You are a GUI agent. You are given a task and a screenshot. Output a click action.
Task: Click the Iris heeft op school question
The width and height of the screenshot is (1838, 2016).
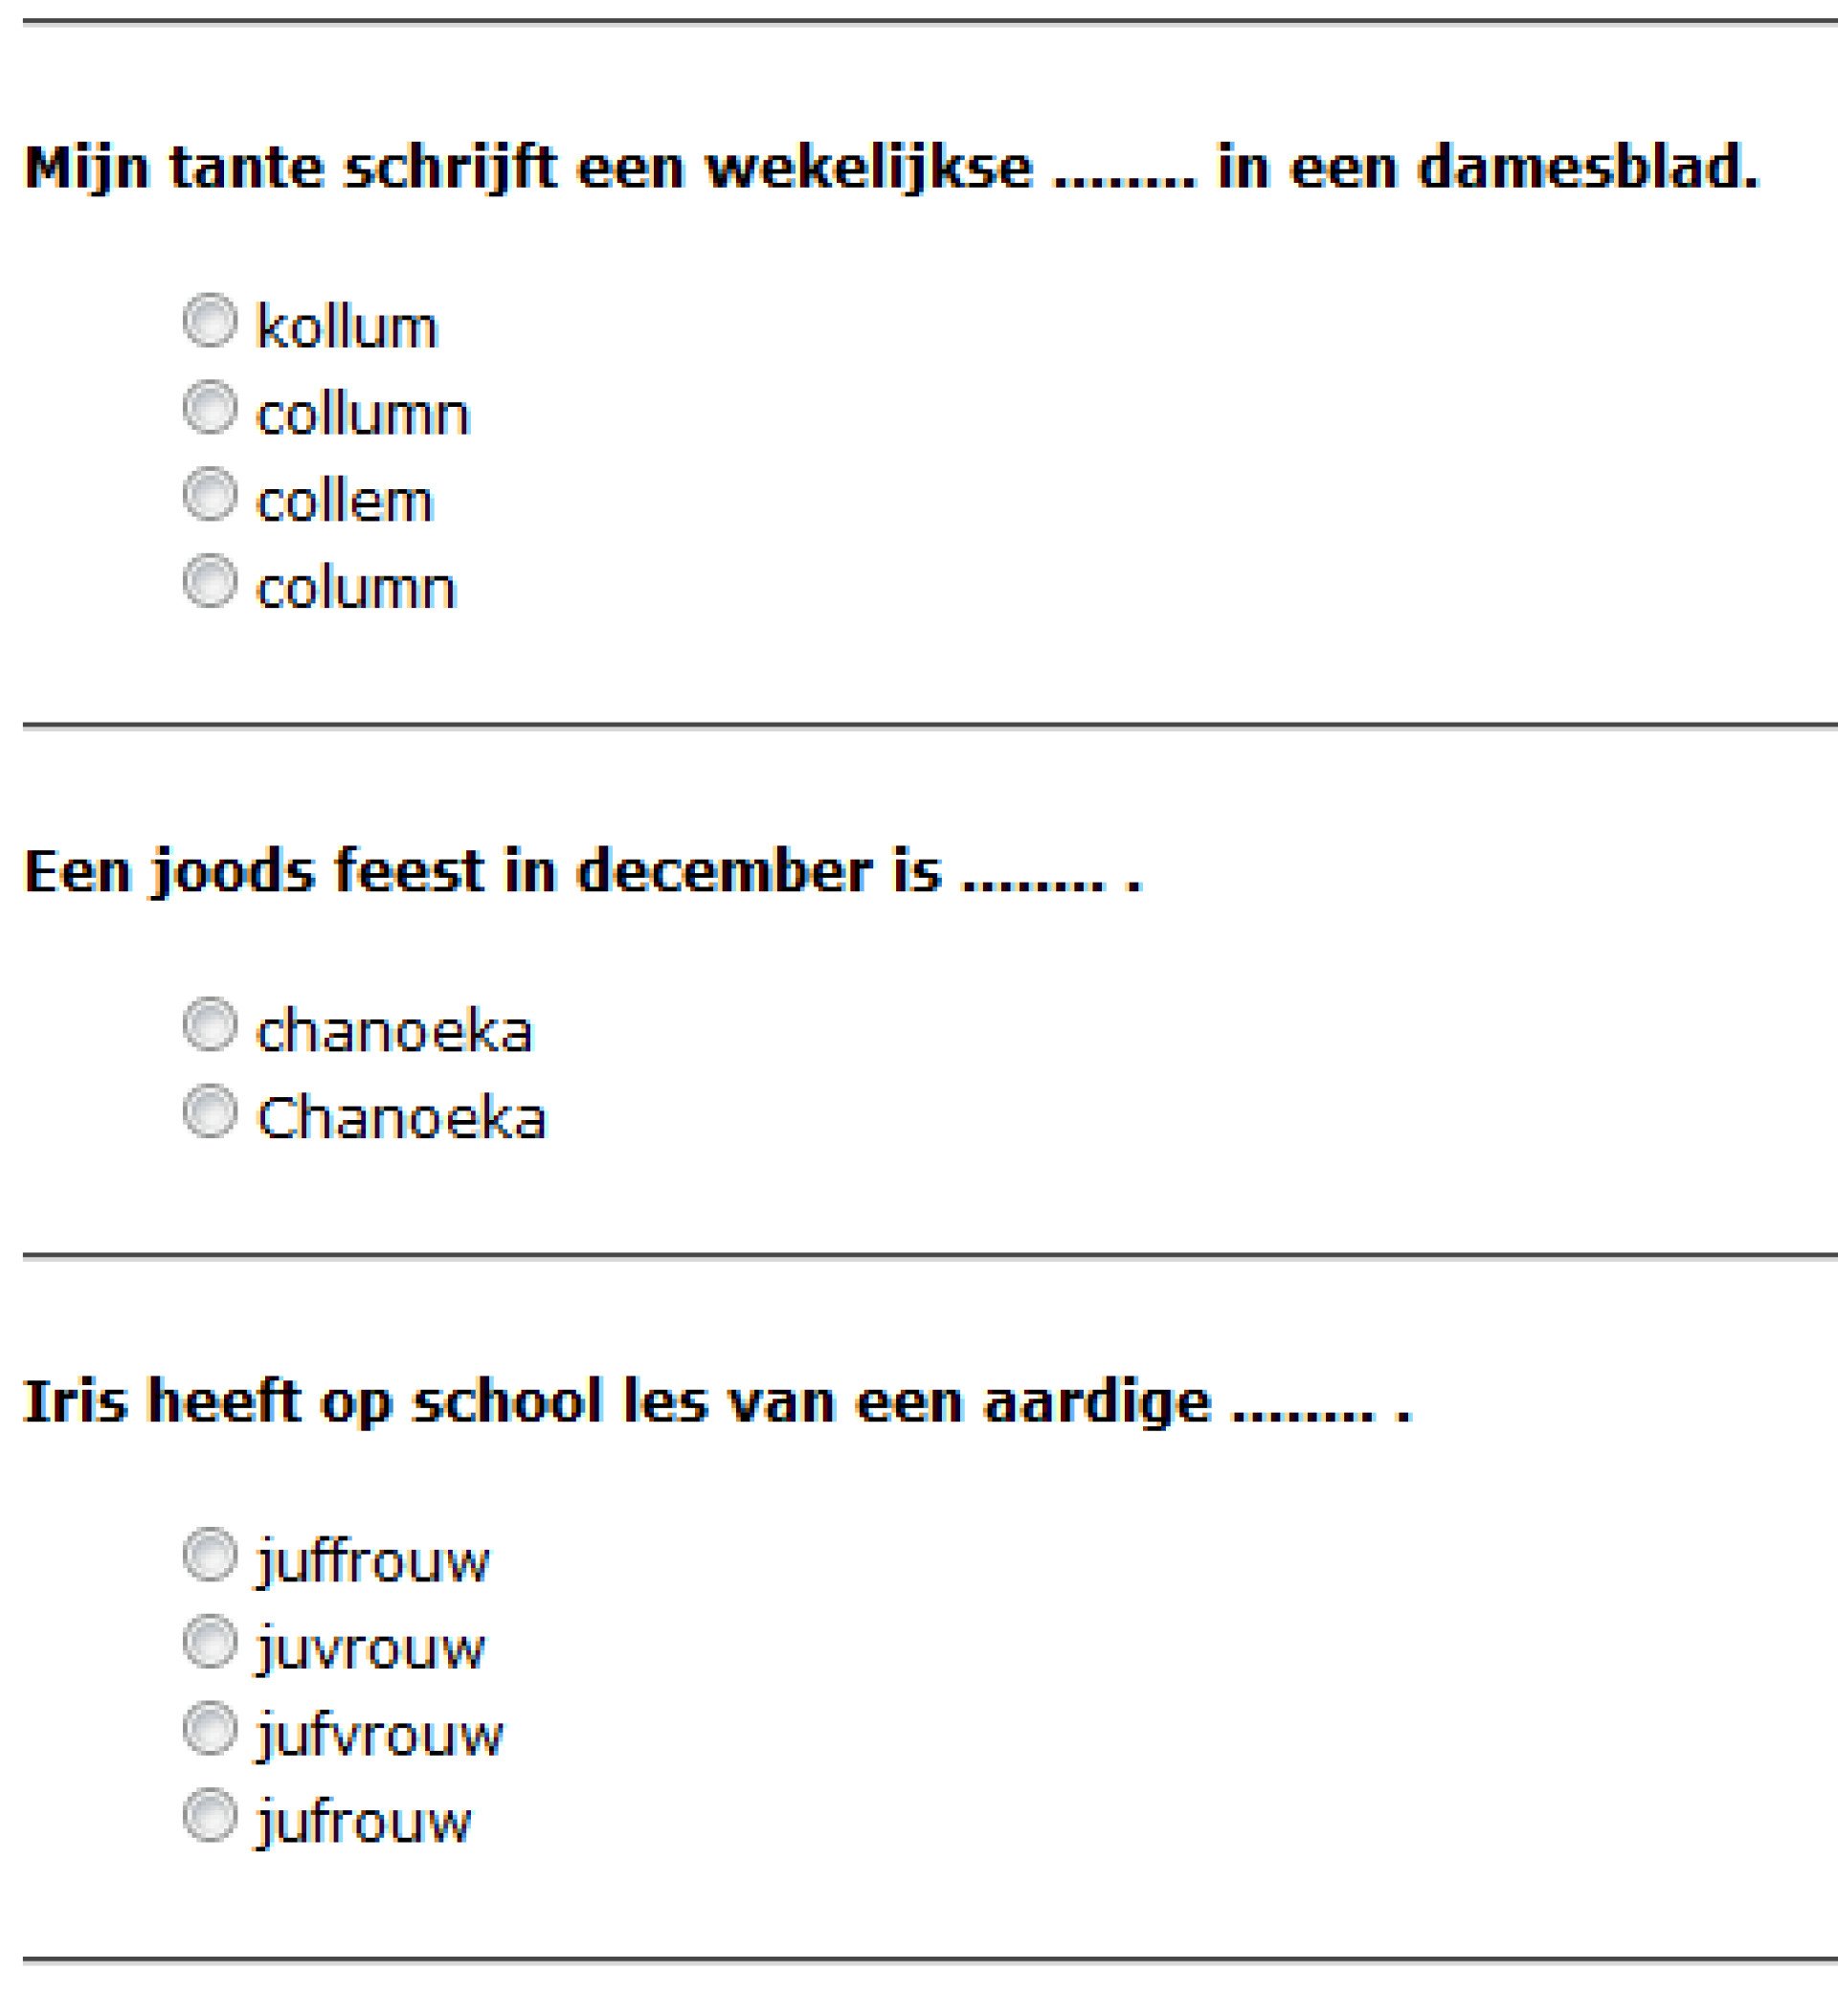point(718,1401)
